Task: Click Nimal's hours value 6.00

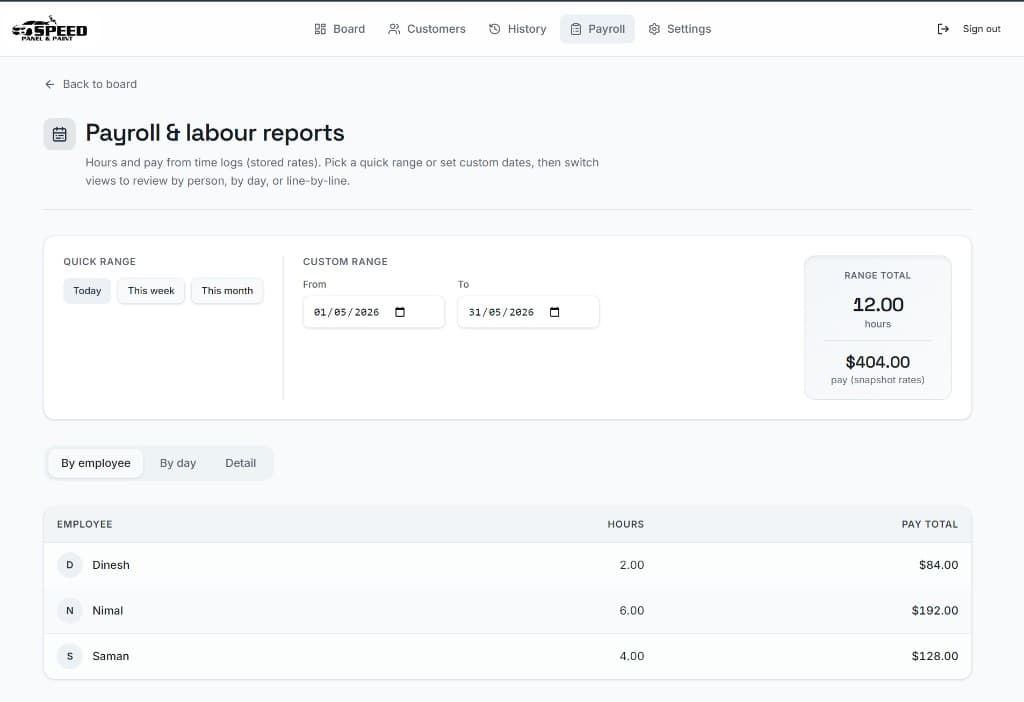Action: pyautogui.click(x=632, y=611)
